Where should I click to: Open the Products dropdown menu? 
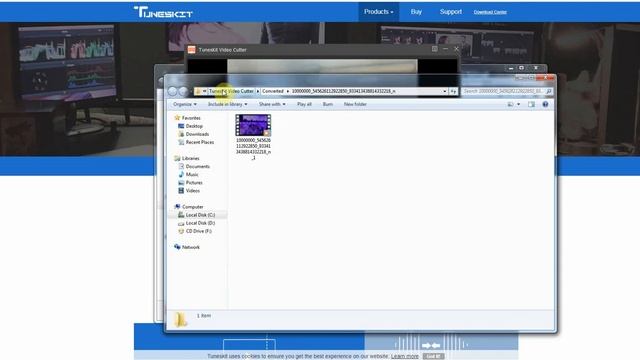tap(378, 12)
